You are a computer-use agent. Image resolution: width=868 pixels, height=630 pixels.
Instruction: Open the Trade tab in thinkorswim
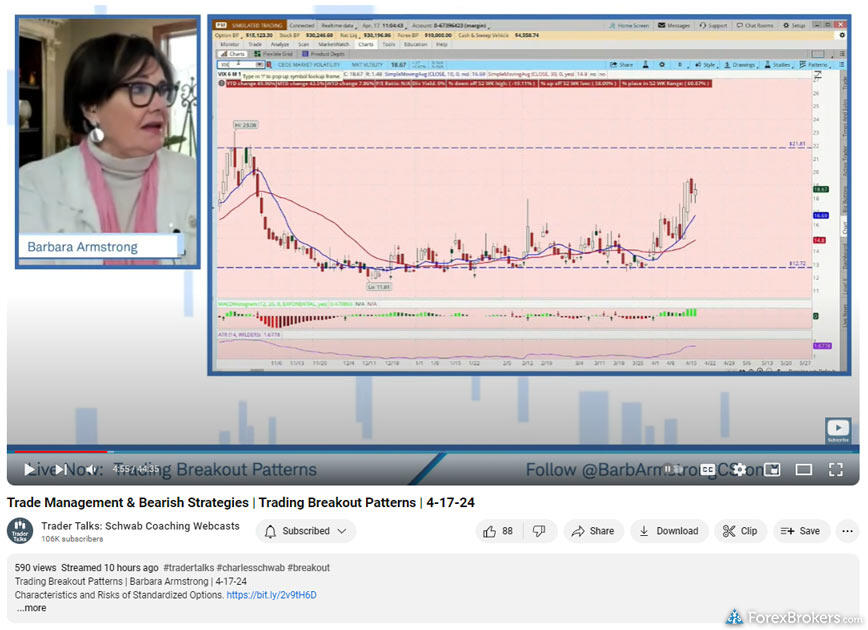tap(255, 44)
